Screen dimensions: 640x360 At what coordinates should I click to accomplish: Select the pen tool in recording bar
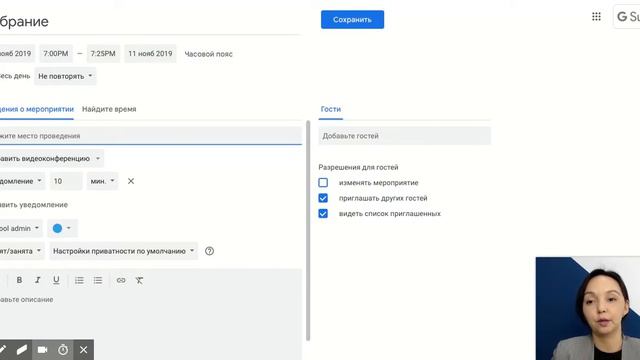pos(2,350)
